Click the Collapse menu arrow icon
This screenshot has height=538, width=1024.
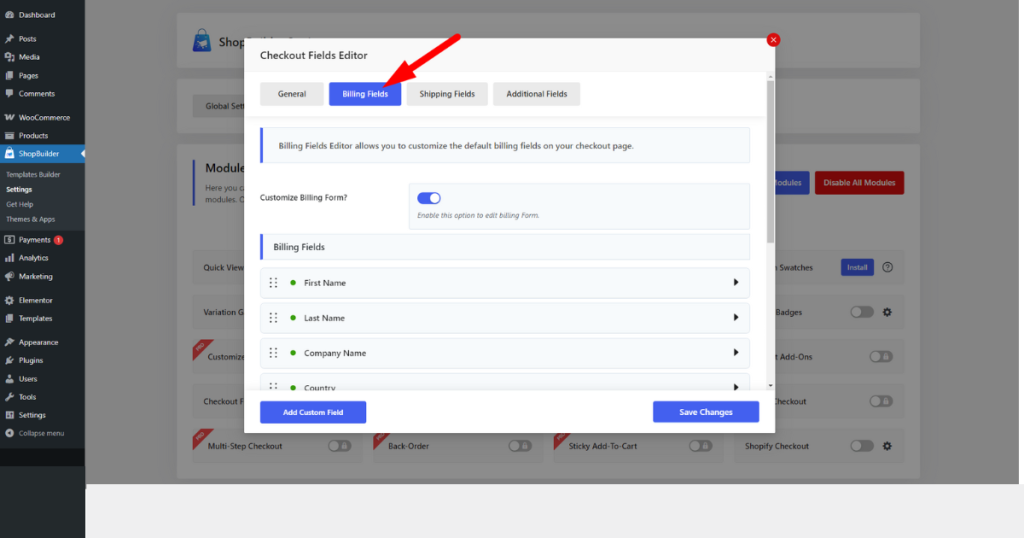[x=9, y=433]
